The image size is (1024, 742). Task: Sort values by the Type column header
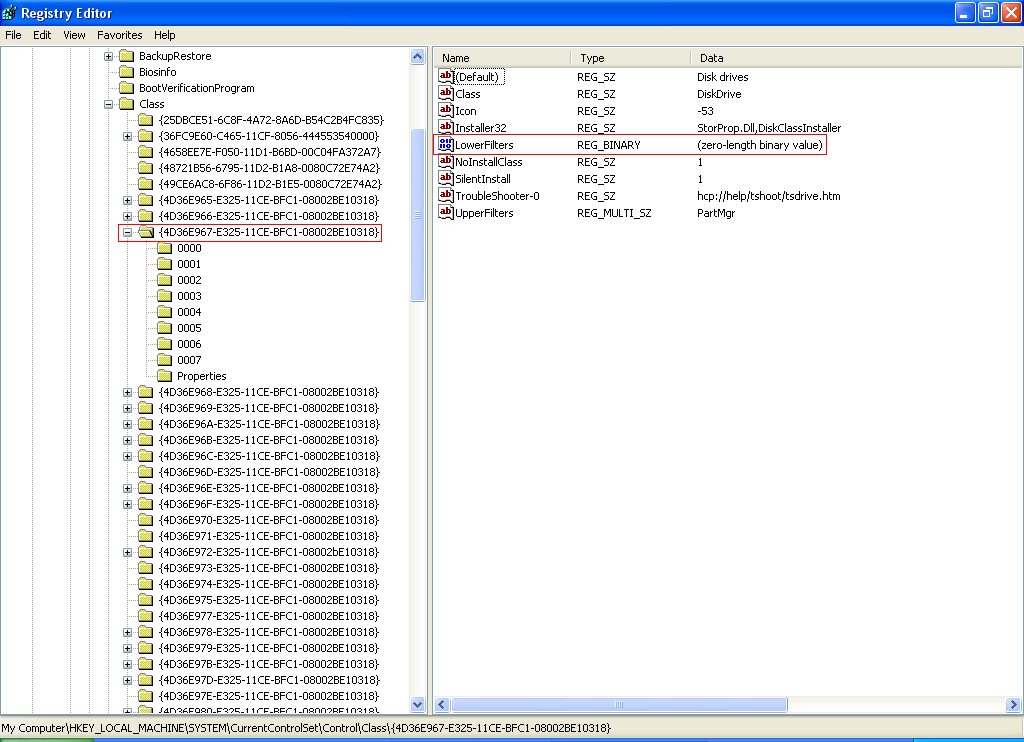pos(630,57)
